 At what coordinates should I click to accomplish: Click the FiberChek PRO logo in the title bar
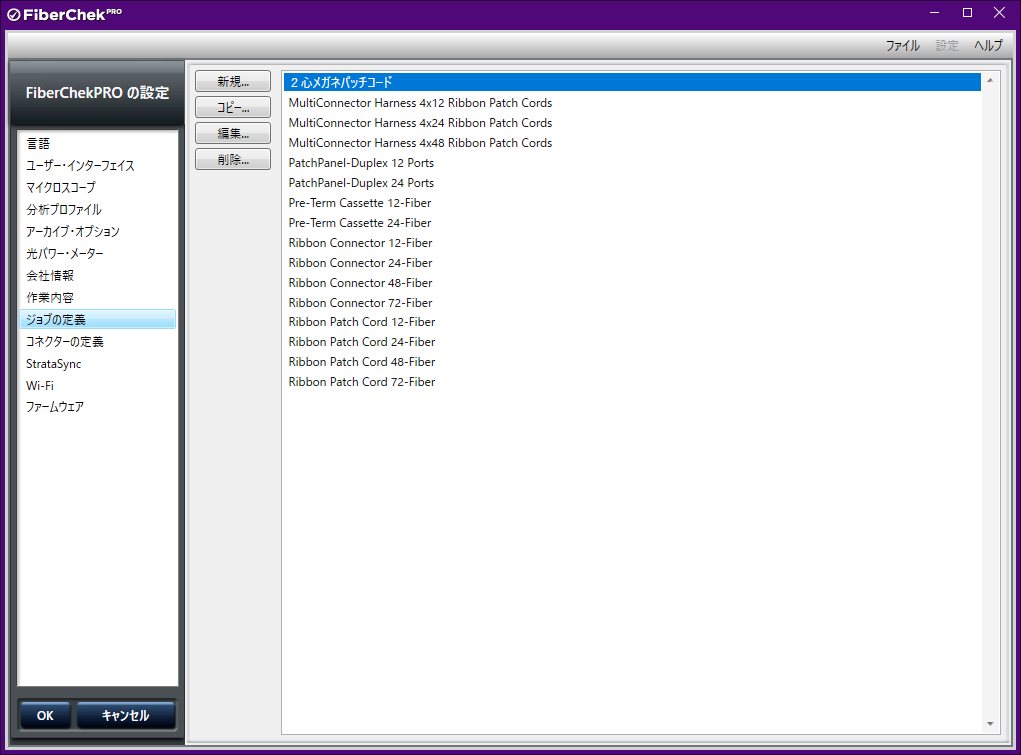(x=64, y=14)
